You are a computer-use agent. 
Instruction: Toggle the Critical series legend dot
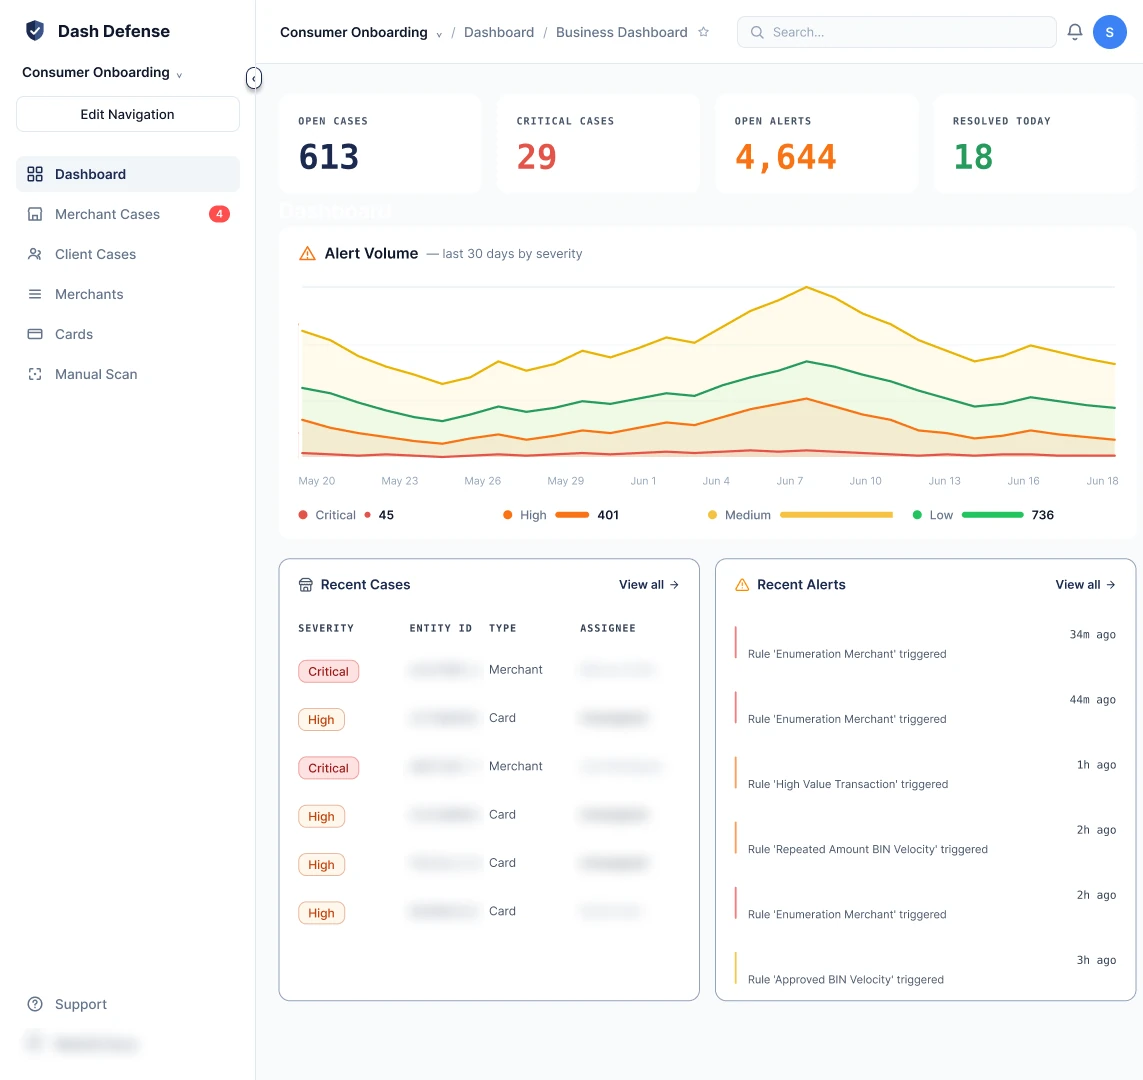coord(303,514)
